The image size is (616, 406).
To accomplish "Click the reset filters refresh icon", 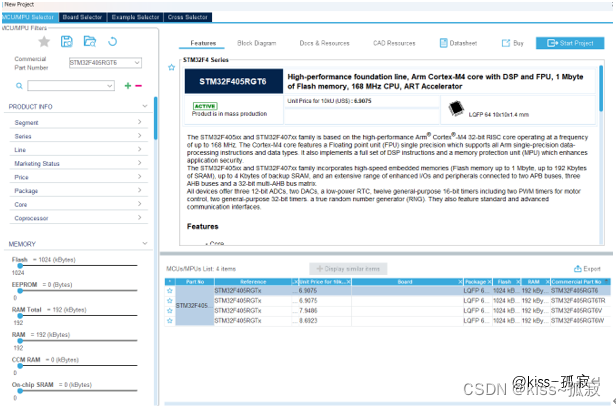I will (112, 41).
